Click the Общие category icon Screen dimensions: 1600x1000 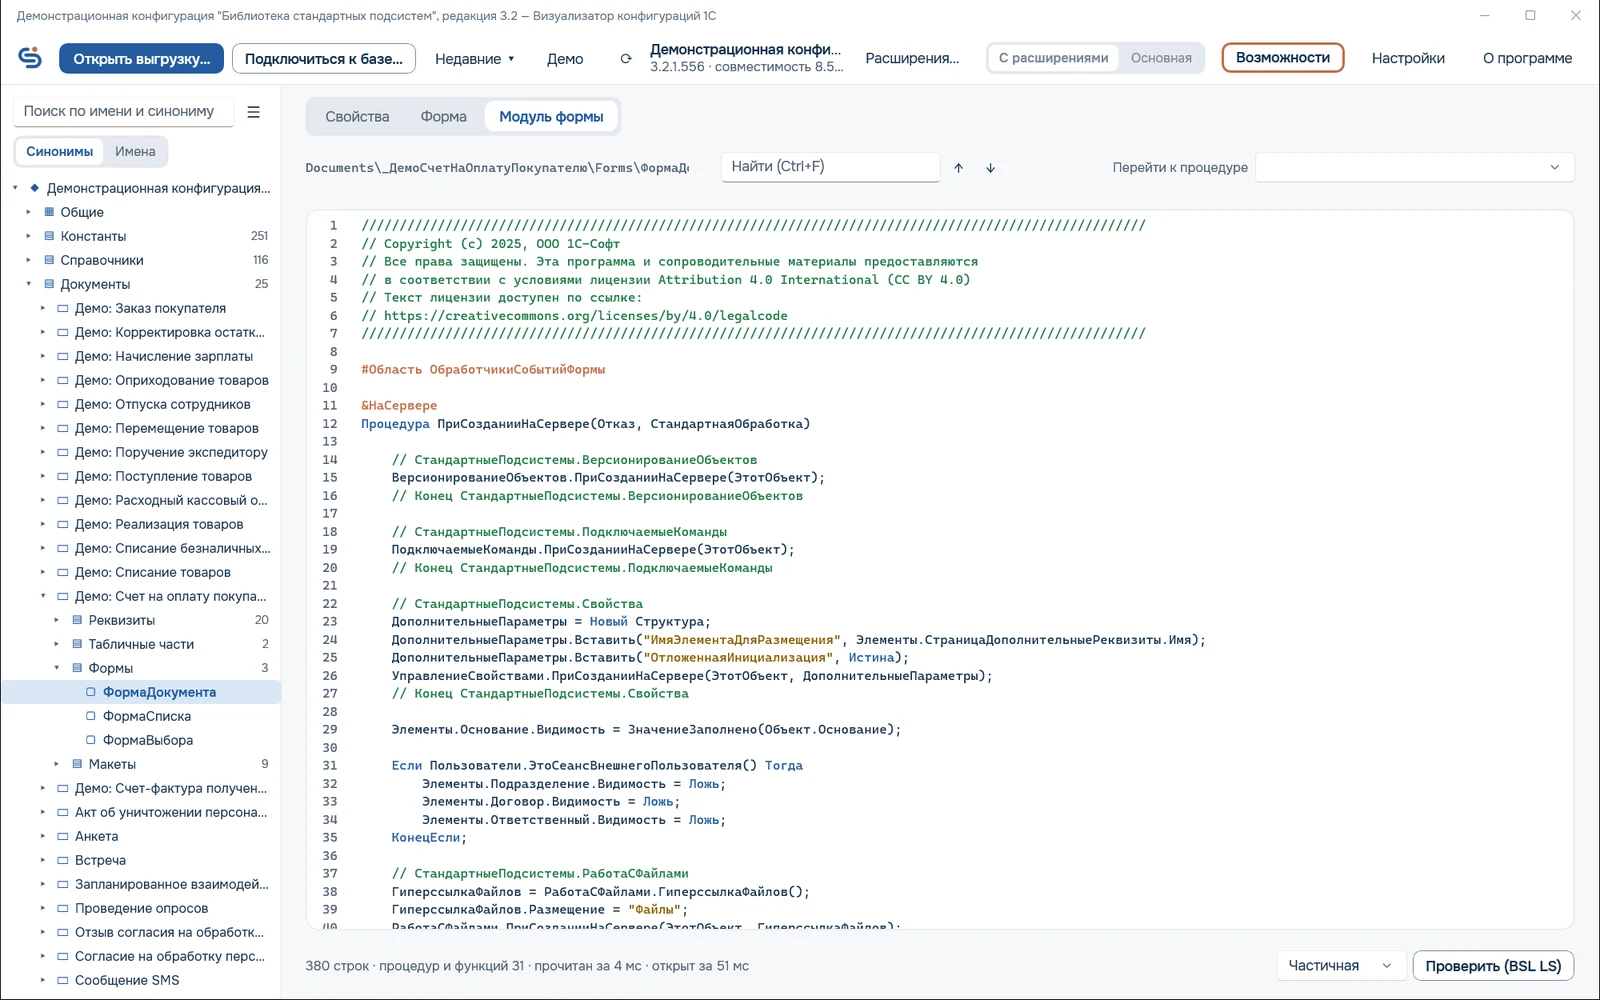49,212
